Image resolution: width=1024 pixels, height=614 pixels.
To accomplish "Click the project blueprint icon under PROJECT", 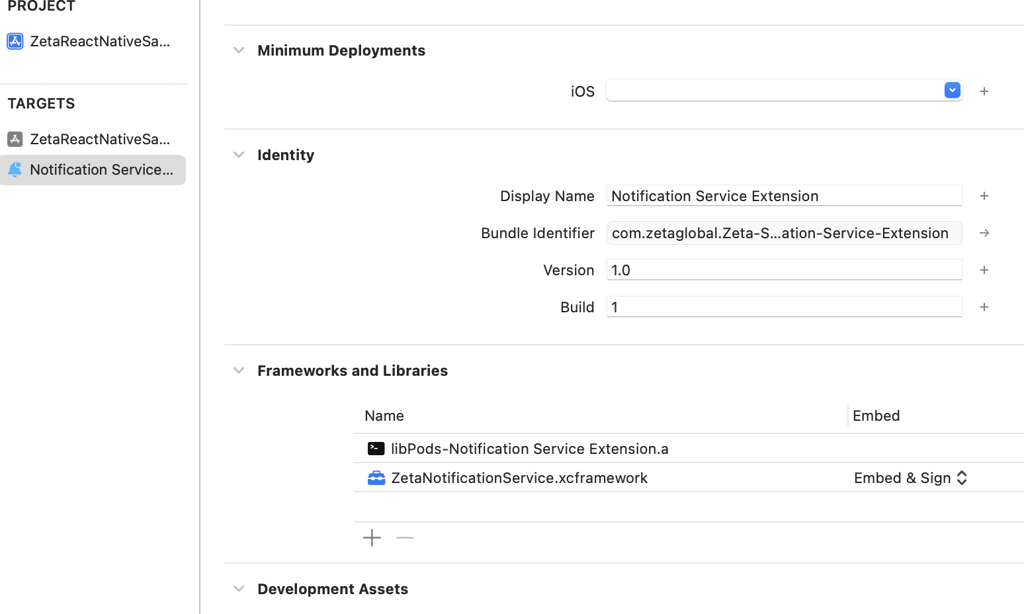I will click(x=15, y=41).
